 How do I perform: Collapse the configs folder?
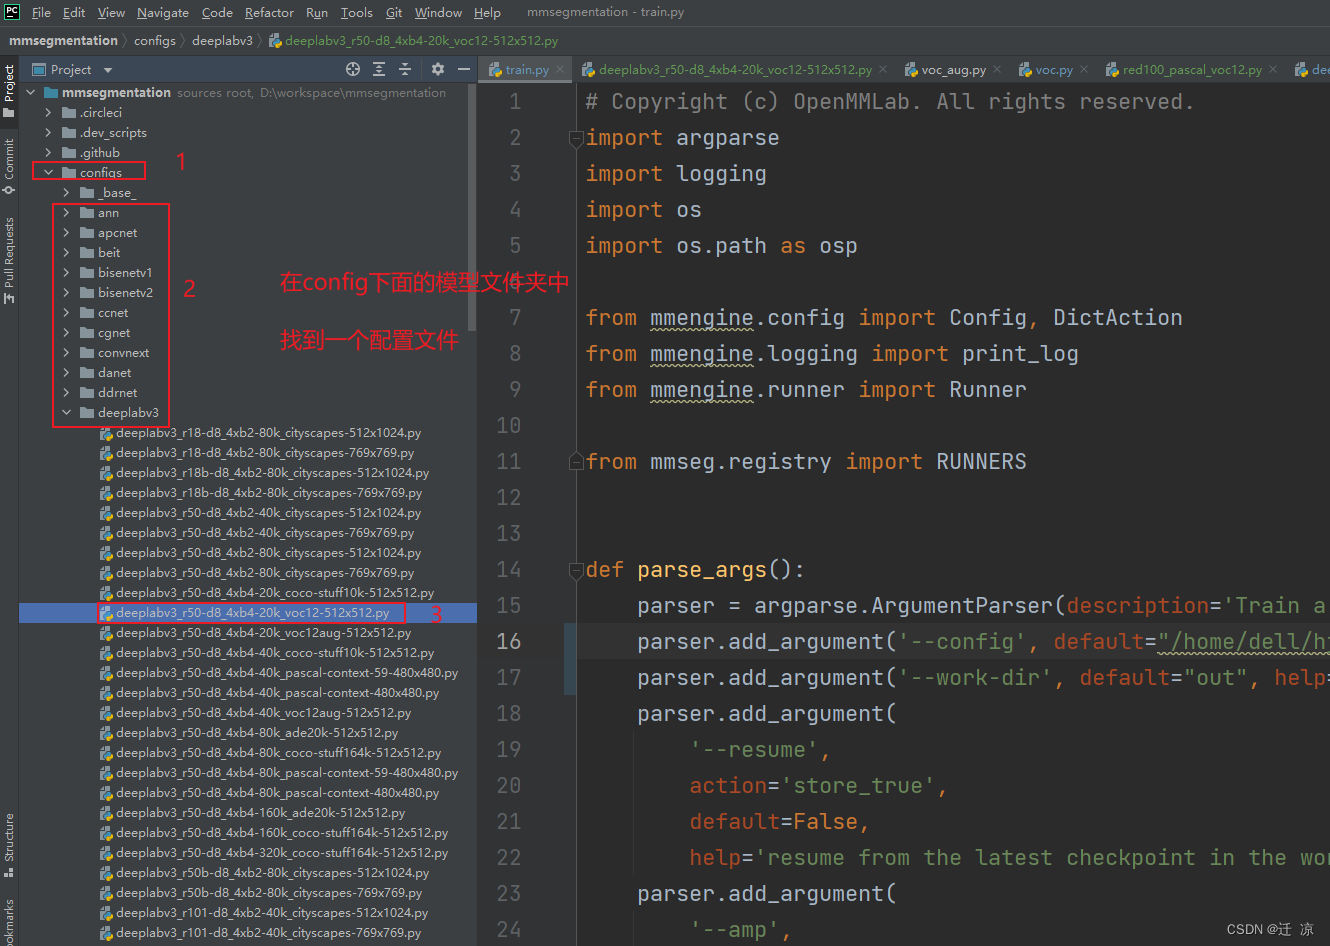click(48, 172)
